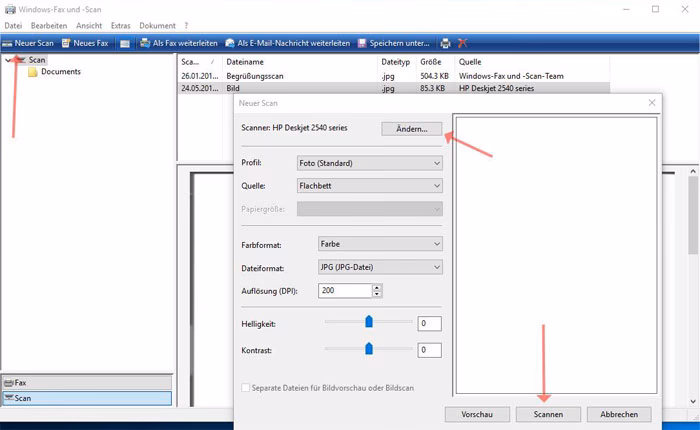The image size is (700, 430).
Task: Click the Windows Fax and Scan title icon
Action: coord(10,9)
